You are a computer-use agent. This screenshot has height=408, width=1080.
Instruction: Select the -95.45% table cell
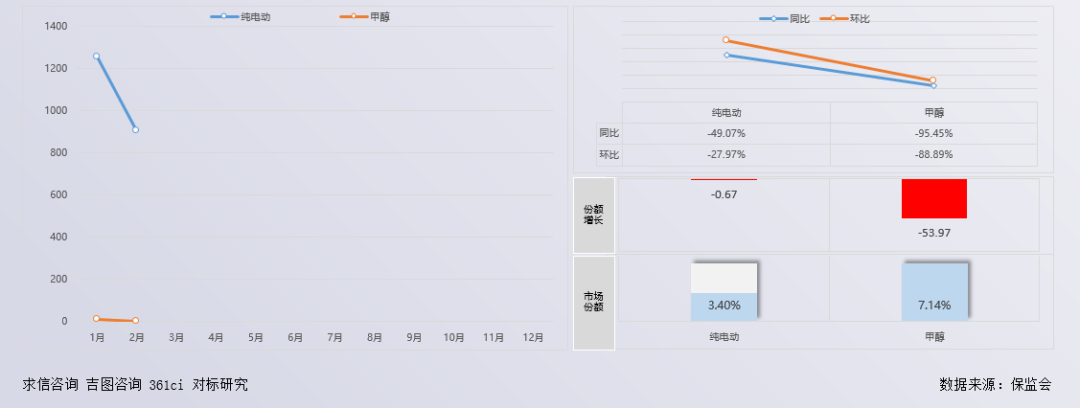934,133
